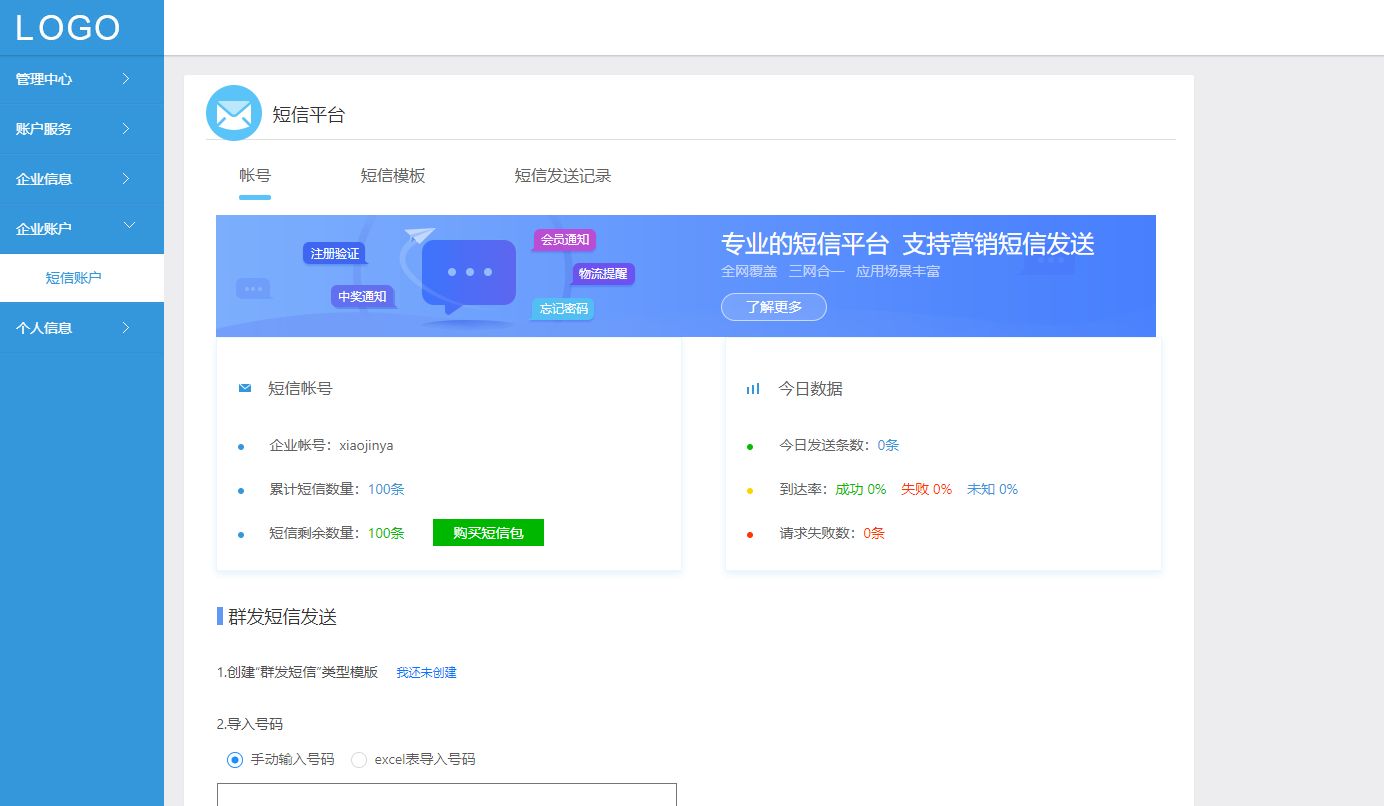The height and width of the screenshot is (806, 1384).
Task: Click the 中奖通知 tag in the banner
Action: 362,297
